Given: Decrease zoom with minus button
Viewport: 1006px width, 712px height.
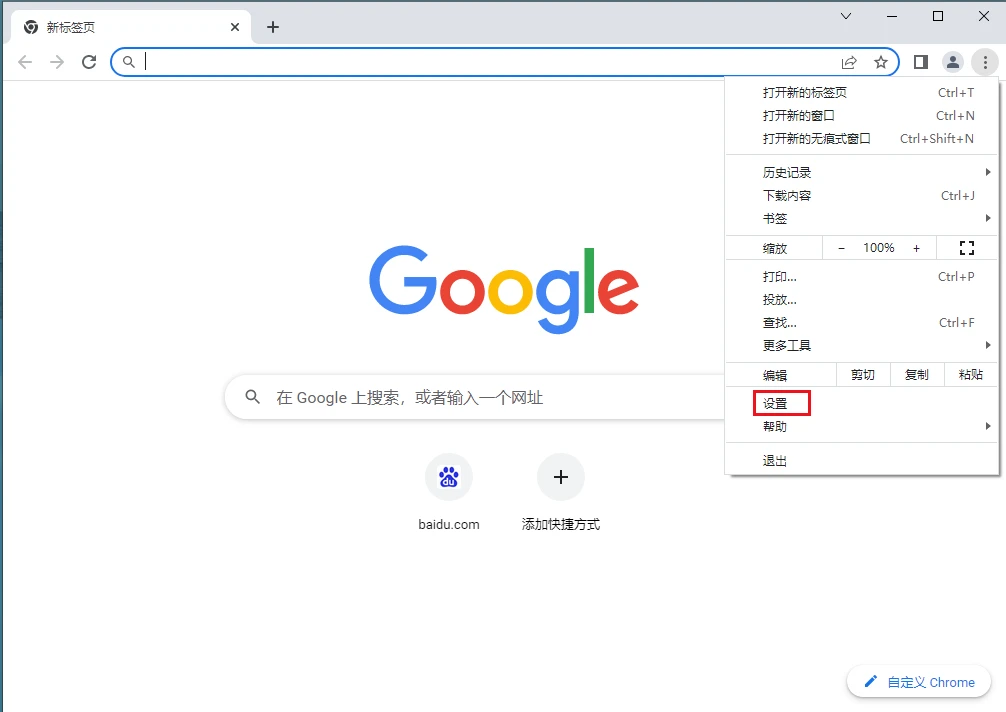Looking at the screenshot, I should 841,248.
